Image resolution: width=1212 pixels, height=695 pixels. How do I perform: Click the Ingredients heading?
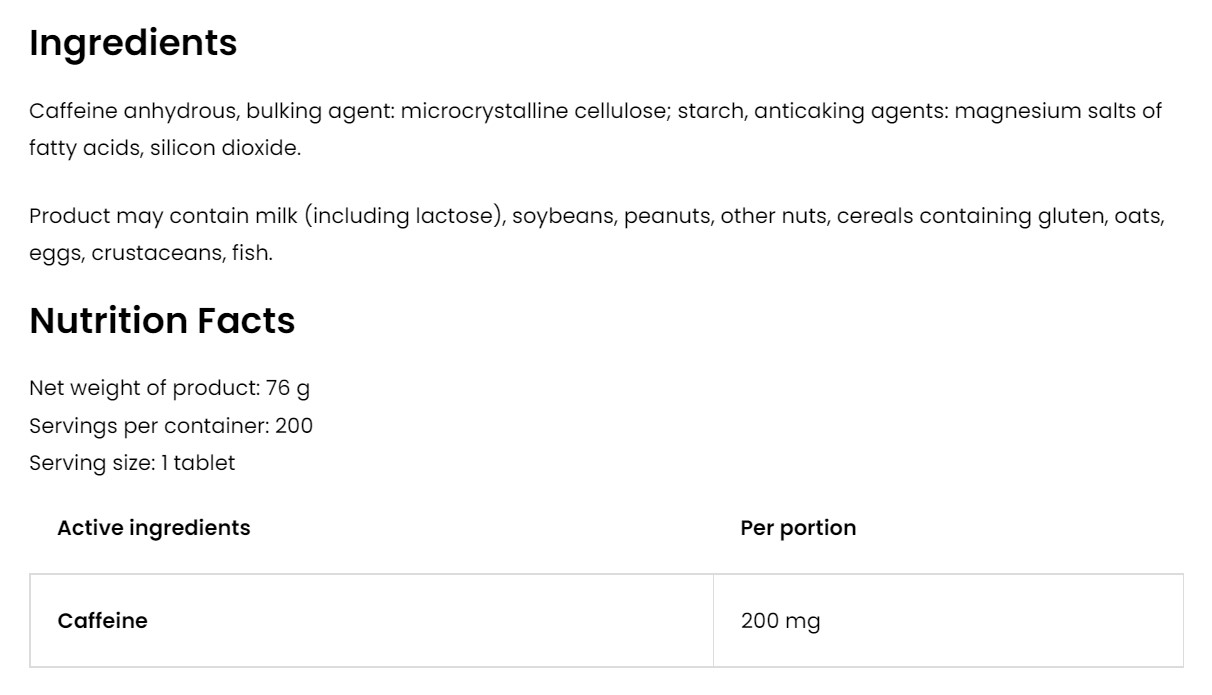[133, 43]
